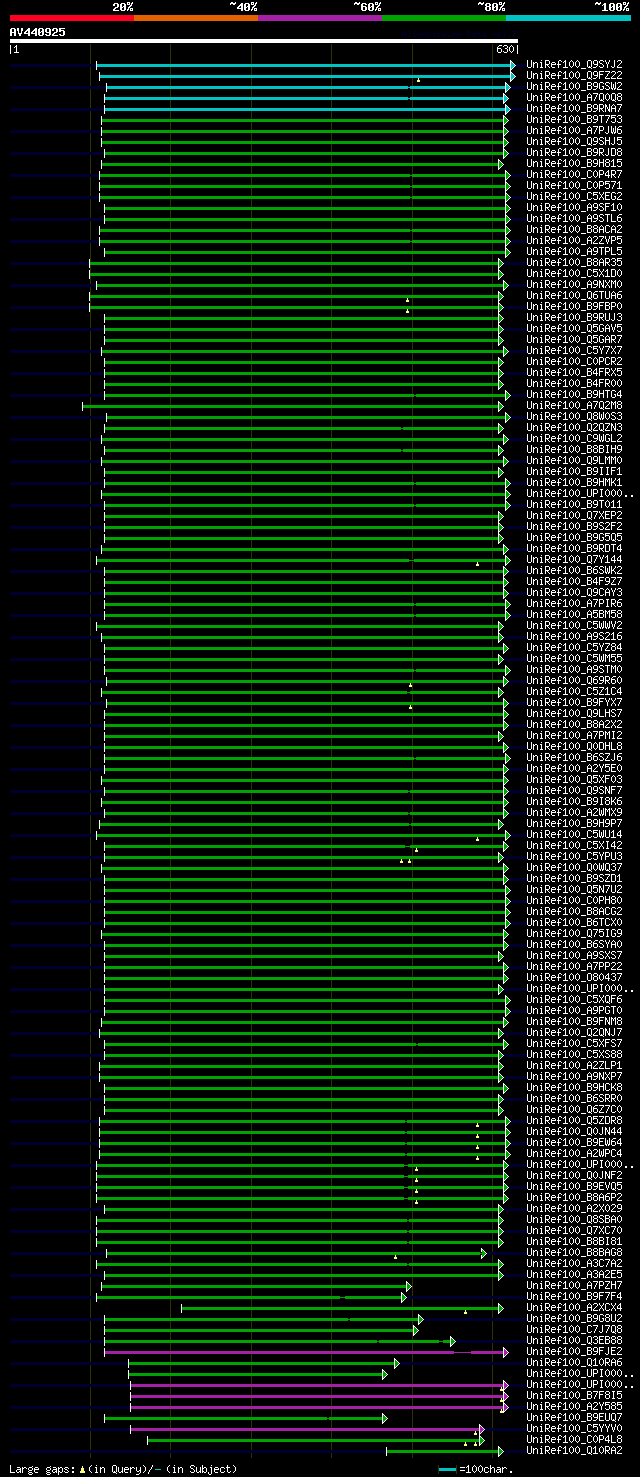Select the UniRef100_Q3EB88 label
The image size is (640, 1477).
(574, 1340)
